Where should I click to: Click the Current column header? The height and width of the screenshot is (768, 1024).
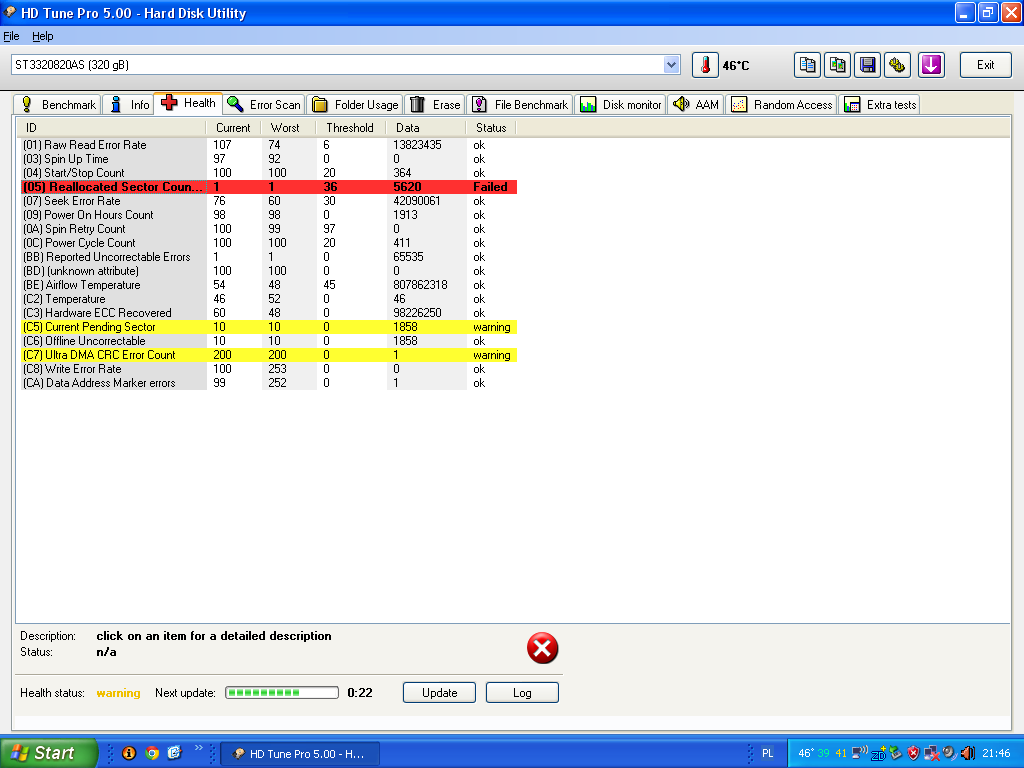point(233,127)
